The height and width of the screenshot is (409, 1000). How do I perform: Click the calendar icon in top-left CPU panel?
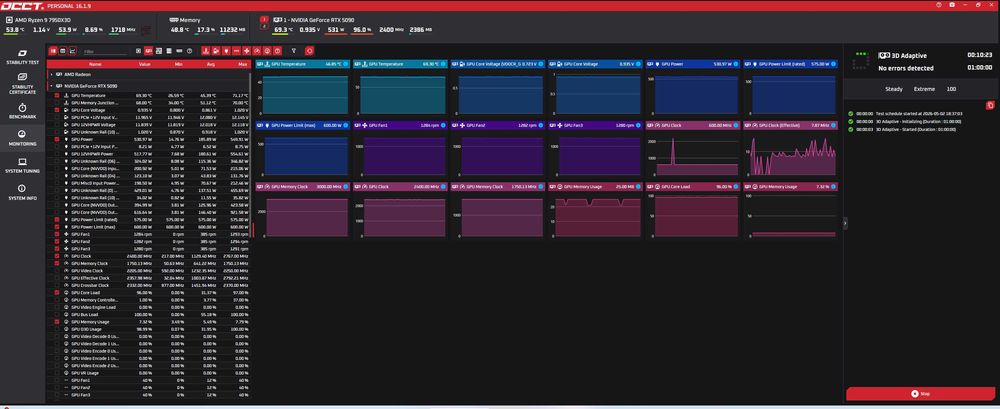click(x=147, y=30)
